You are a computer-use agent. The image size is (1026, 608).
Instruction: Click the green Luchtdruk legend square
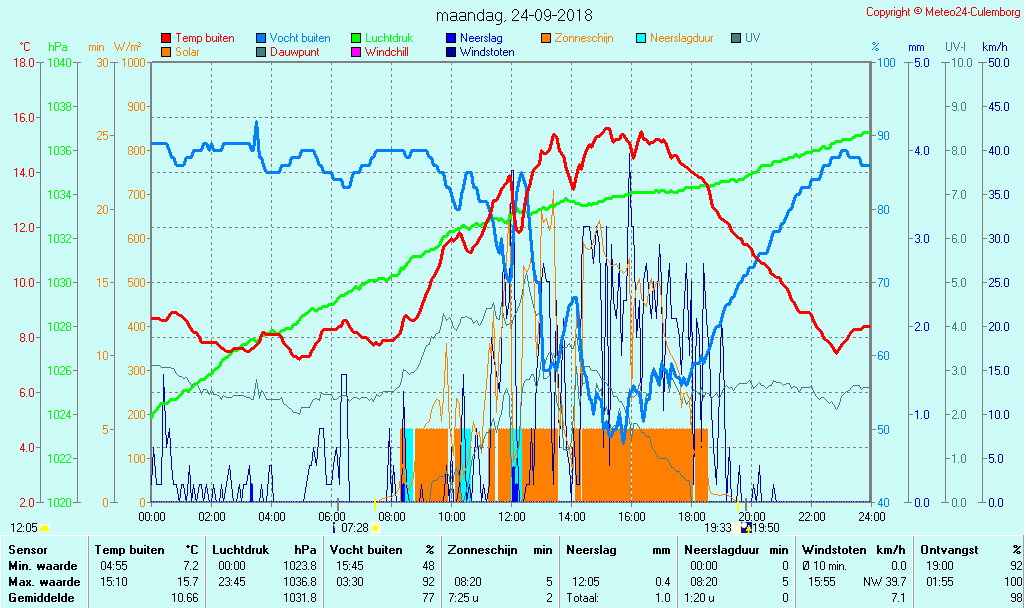tap(356, 38)
